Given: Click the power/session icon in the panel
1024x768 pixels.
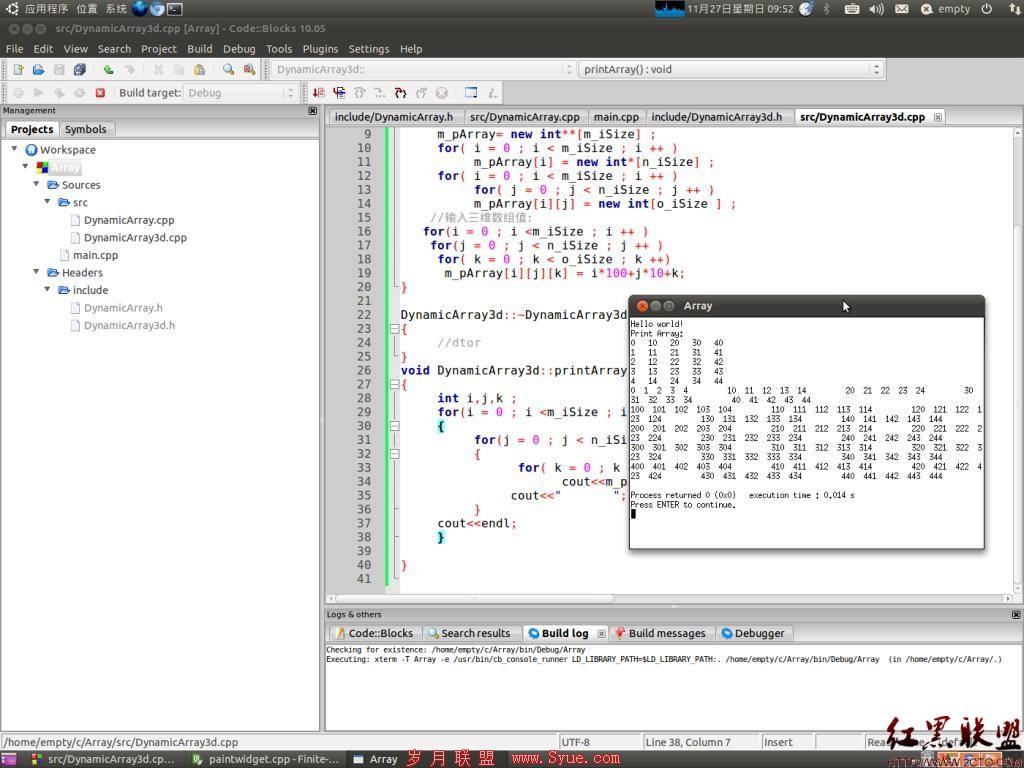Looking at the screenshot, I should [x=986, y=9].
